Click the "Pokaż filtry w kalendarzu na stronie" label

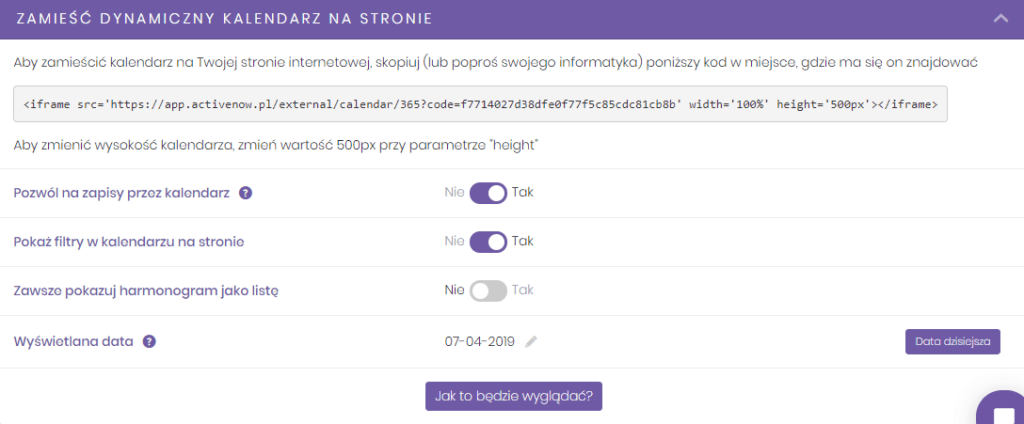[129, 242]
